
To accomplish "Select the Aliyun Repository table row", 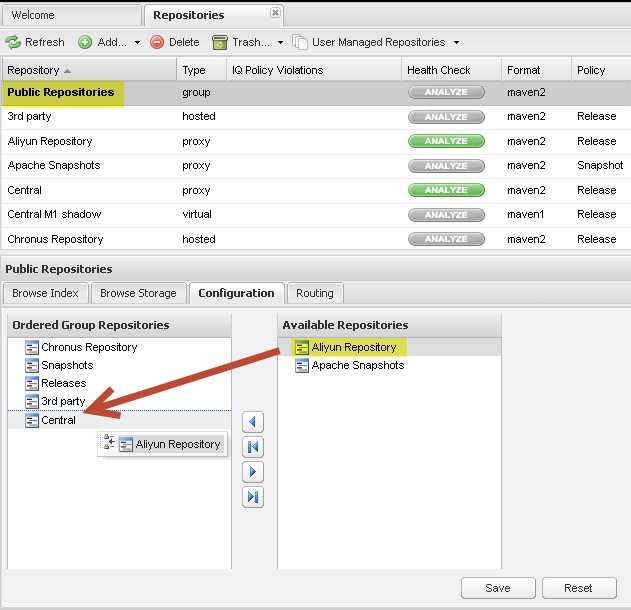I will (x=316, y=141).
